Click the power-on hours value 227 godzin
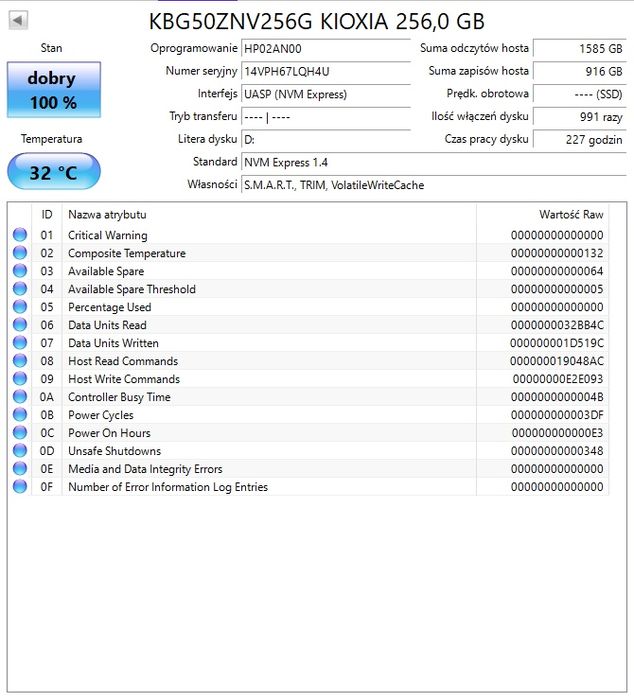 [580, 140]
